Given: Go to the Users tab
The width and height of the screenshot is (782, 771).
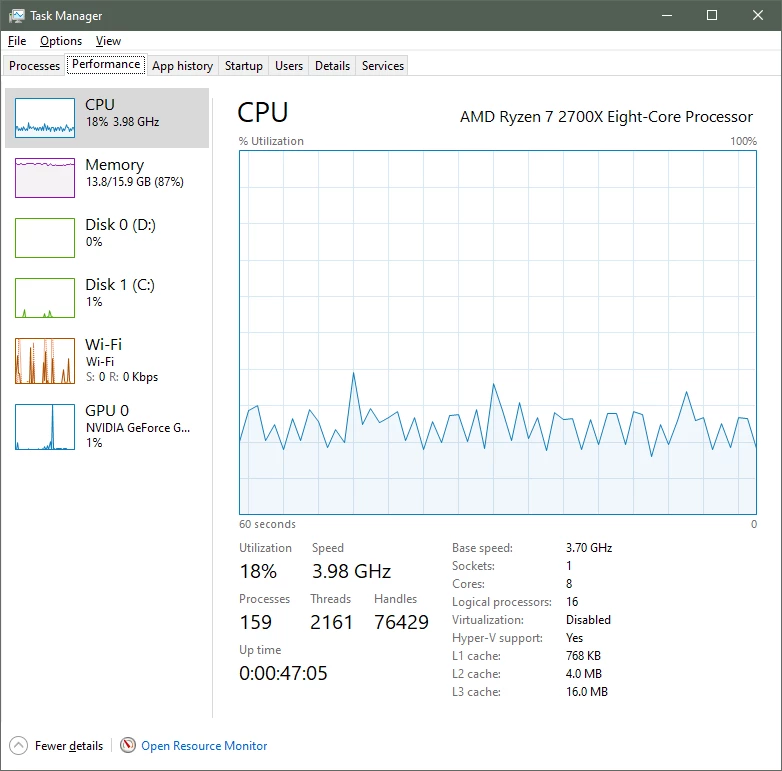Looking at the screenshot, I should [289, 66].
